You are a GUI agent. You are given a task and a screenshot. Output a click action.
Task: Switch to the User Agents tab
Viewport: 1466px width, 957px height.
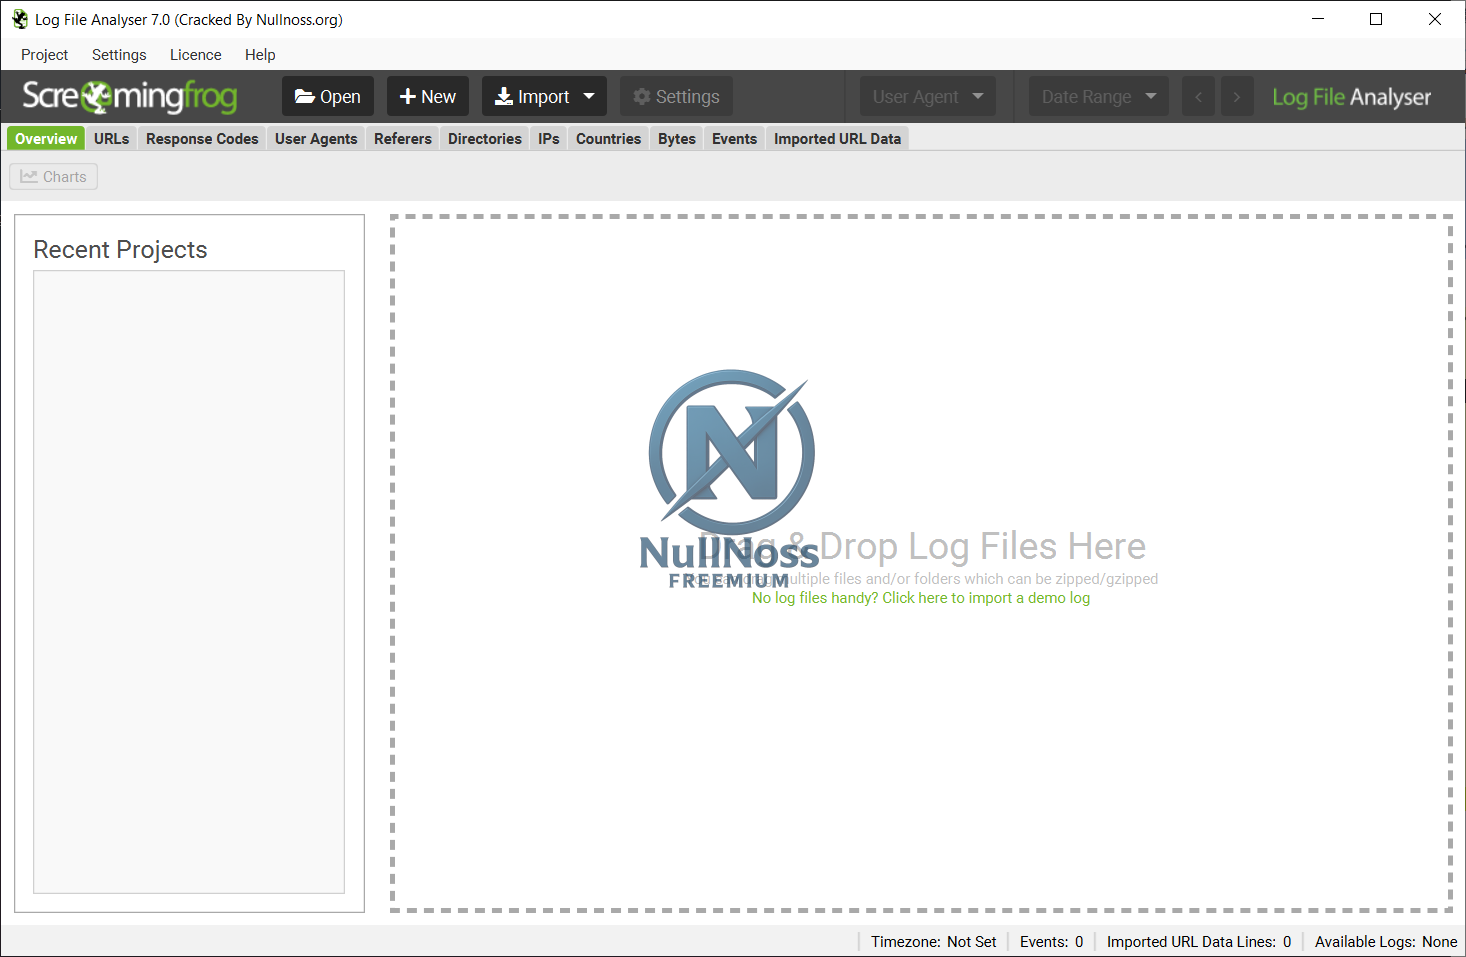pos(316,139)
